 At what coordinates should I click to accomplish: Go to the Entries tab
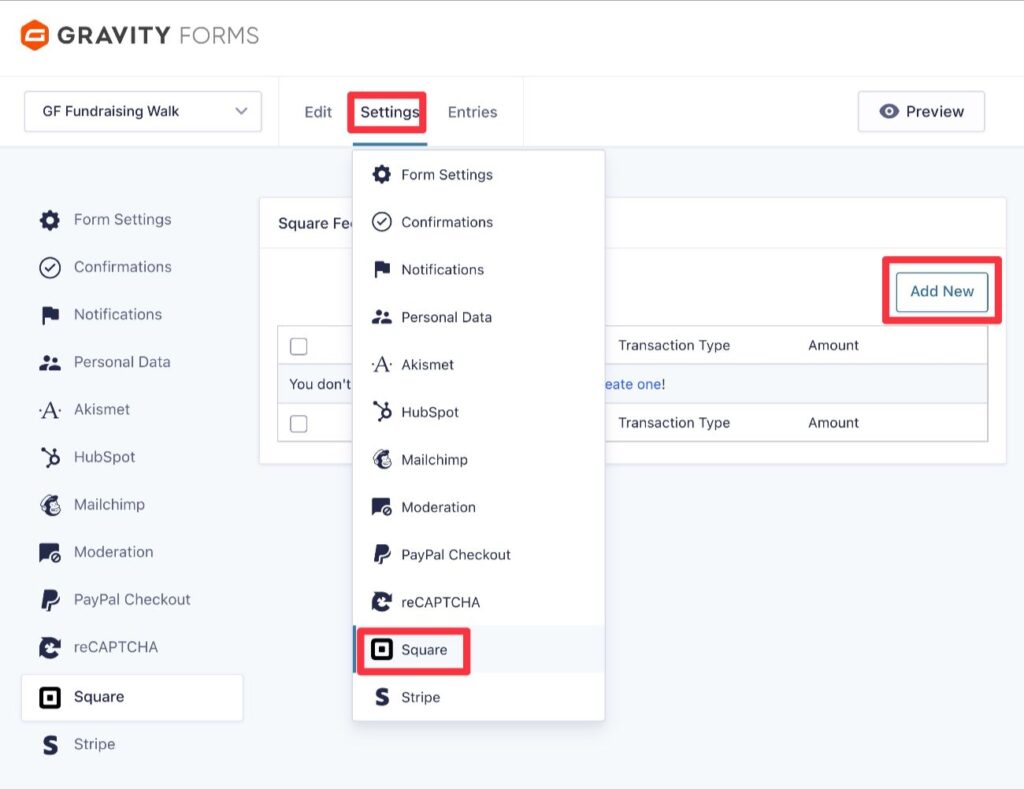tap(472, 112)
